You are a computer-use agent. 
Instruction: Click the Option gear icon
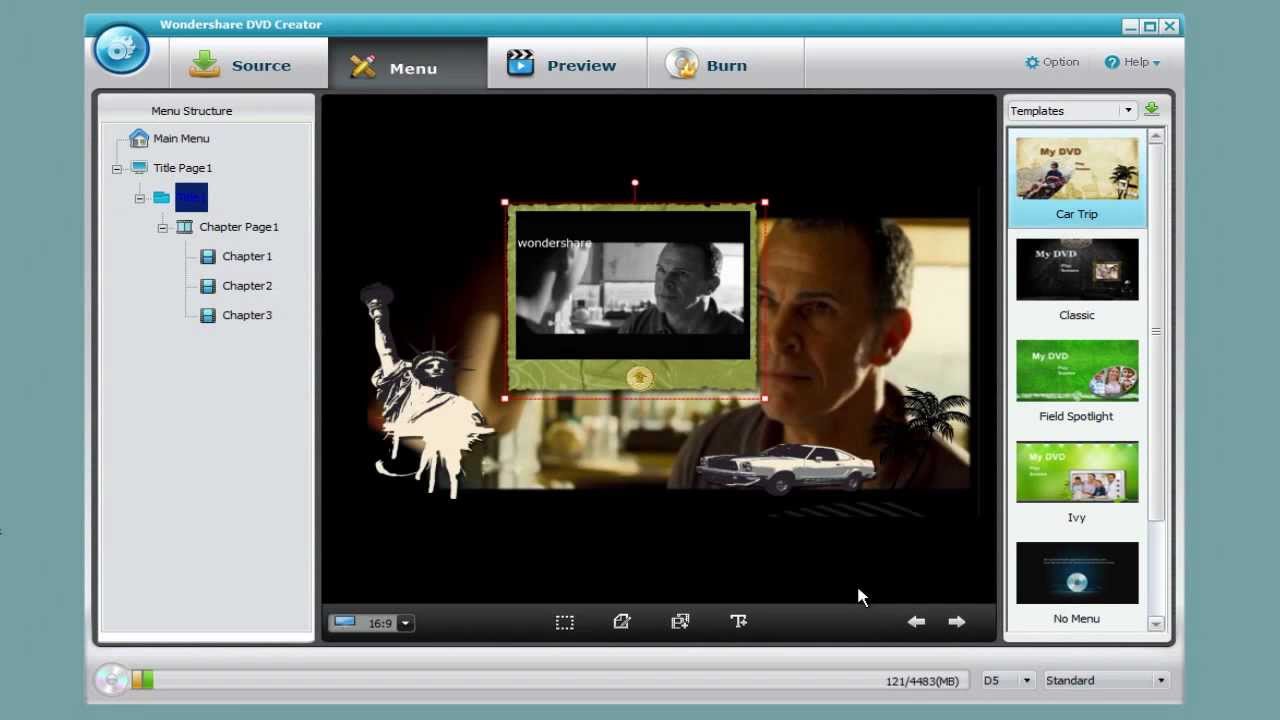coord(1032,62)
